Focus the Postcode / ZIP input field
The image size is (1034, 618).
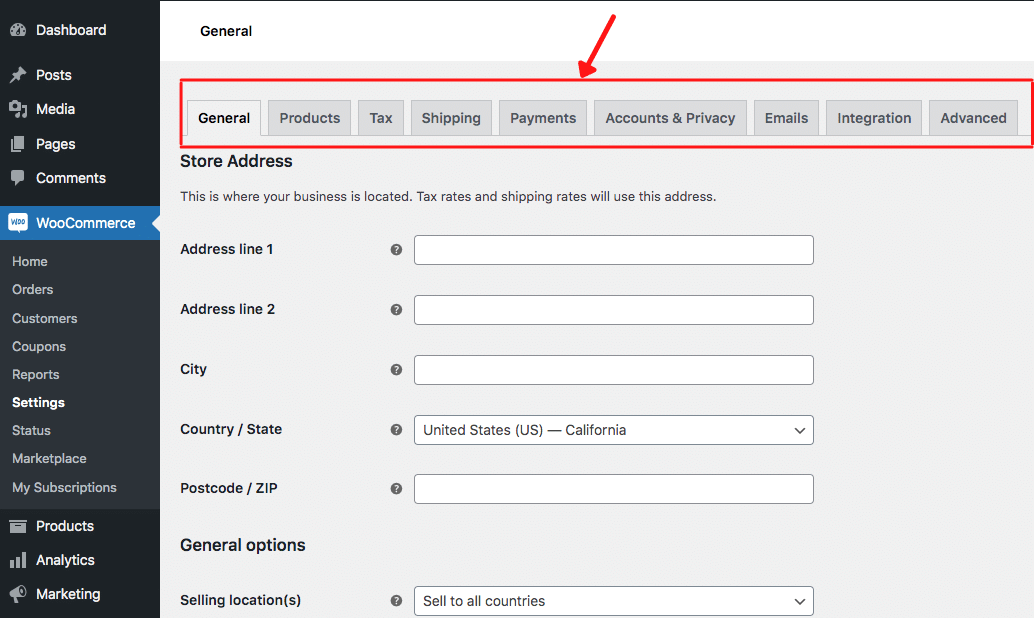[613, 489]
